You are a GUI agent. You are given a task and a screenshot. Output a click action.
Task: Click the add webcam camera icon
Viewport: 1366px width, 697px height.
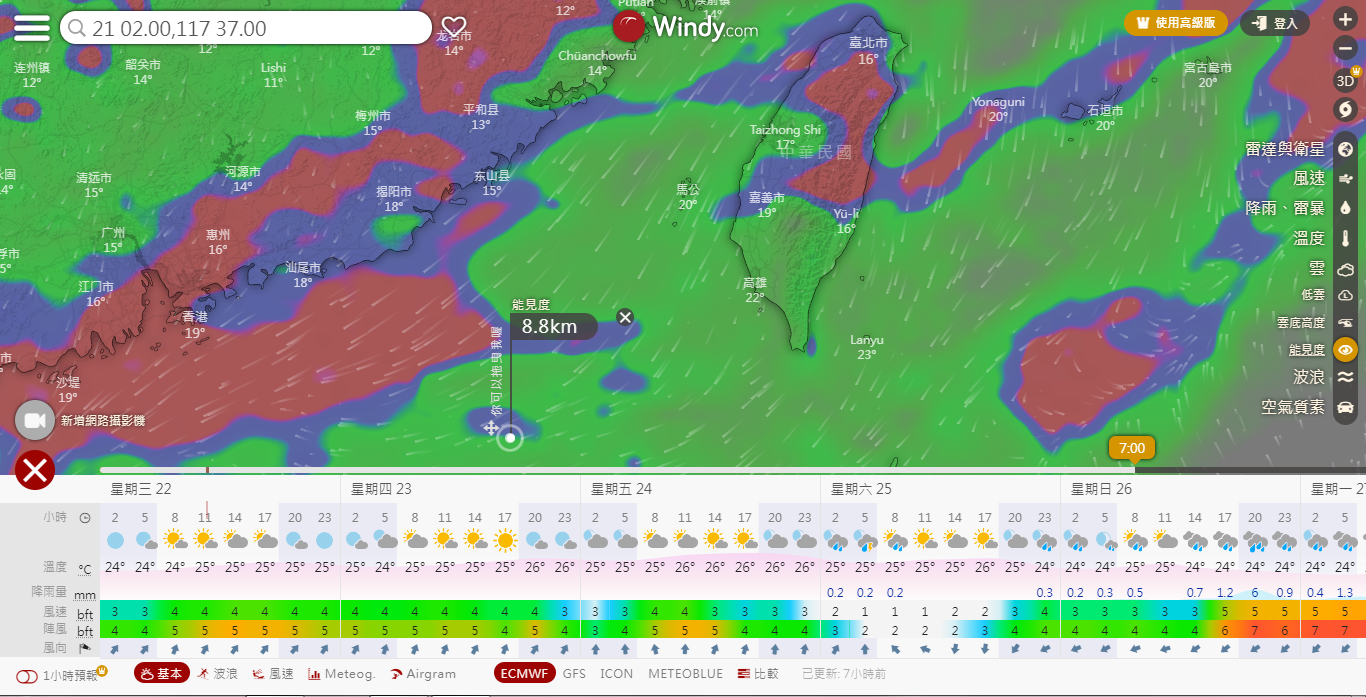pos(34,420)
